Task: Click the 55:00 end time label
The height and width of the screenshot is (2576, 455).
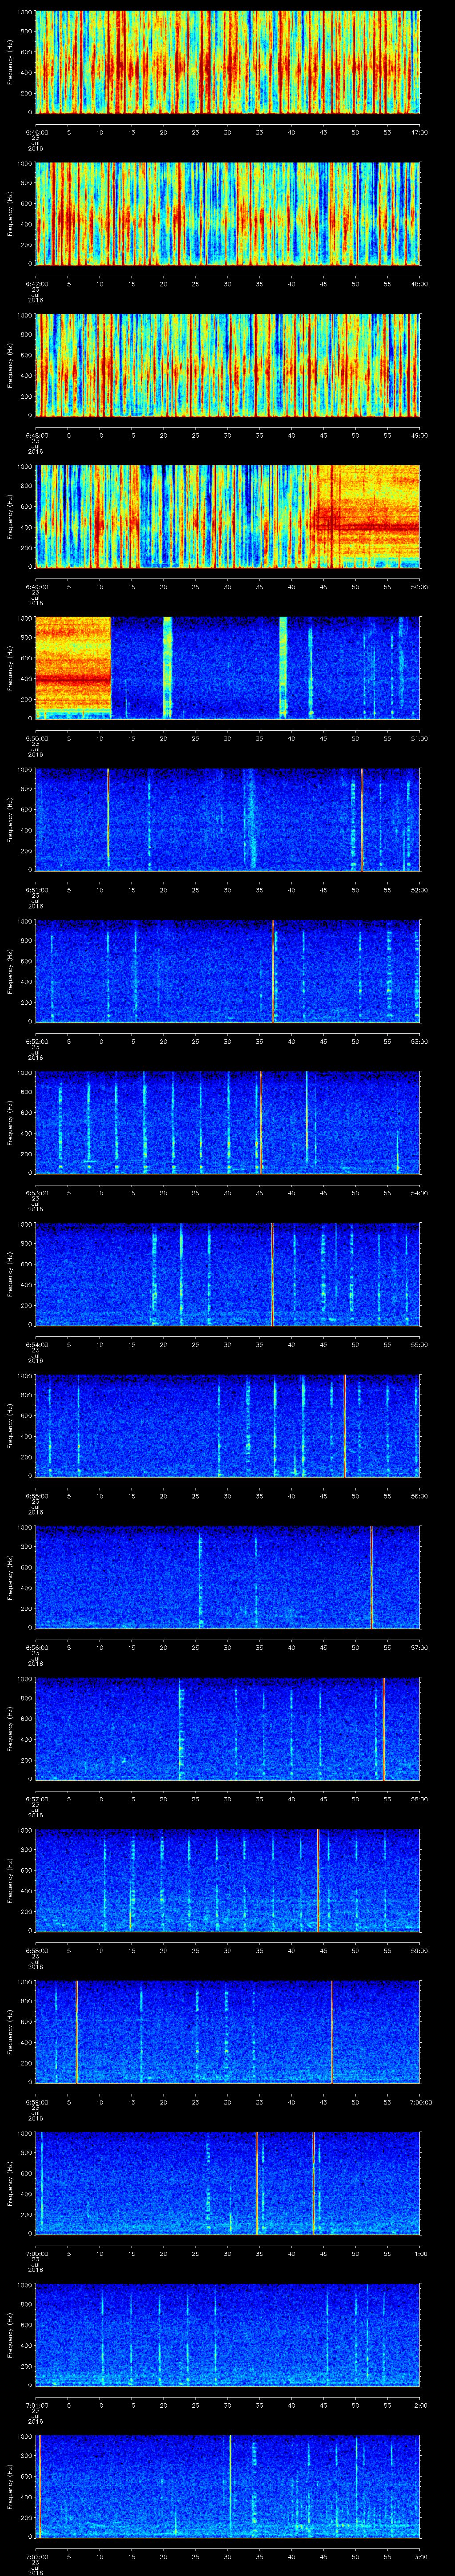Action: click(419, 1344)
